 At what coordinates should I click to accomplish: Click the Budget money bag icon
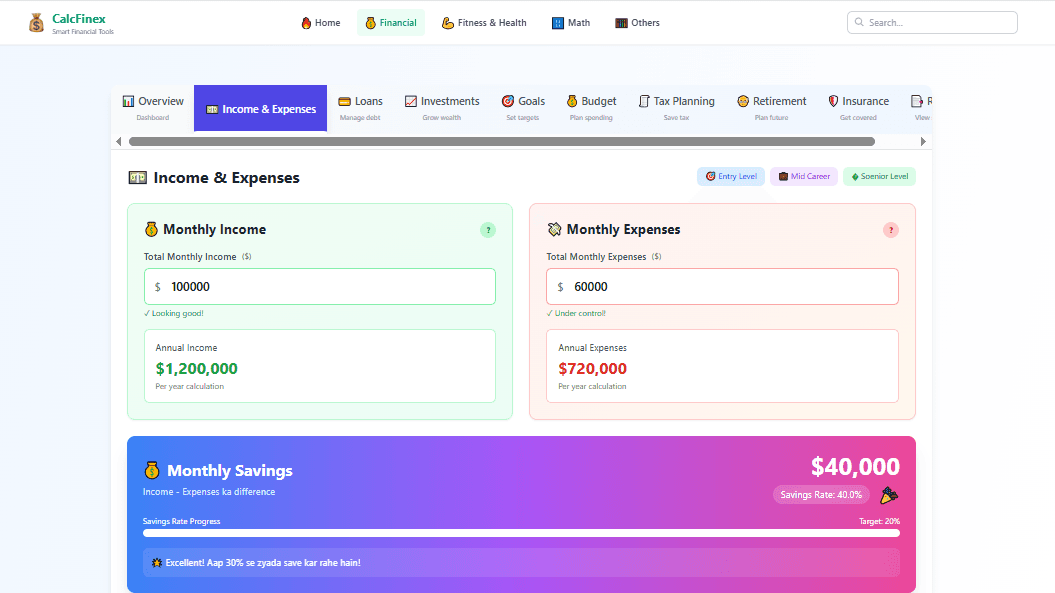572,101
